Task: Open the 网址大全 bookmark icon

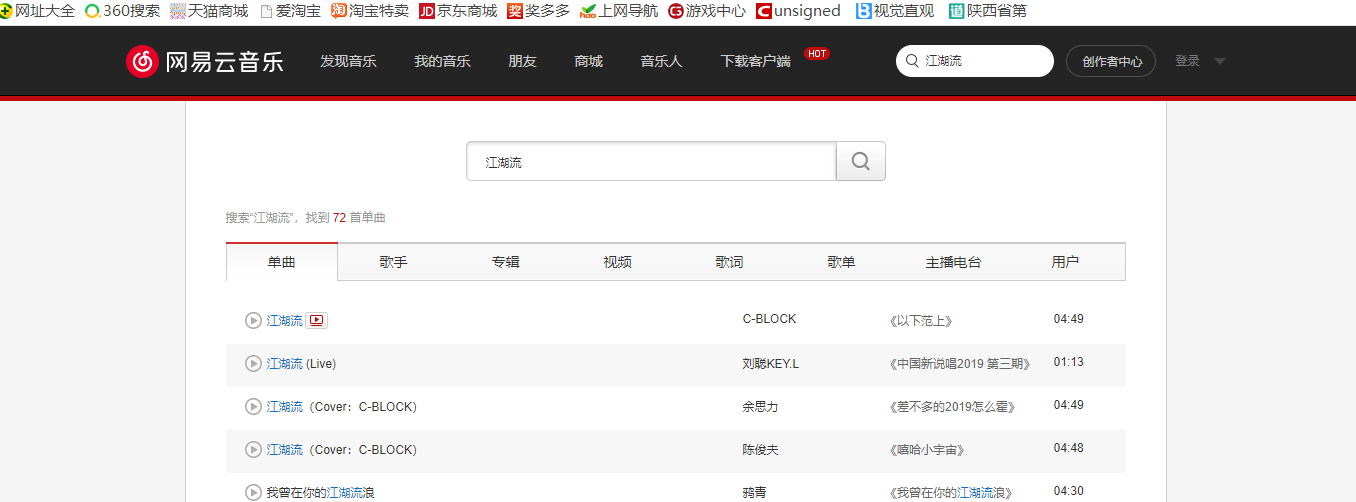Action: coord(6,11)
